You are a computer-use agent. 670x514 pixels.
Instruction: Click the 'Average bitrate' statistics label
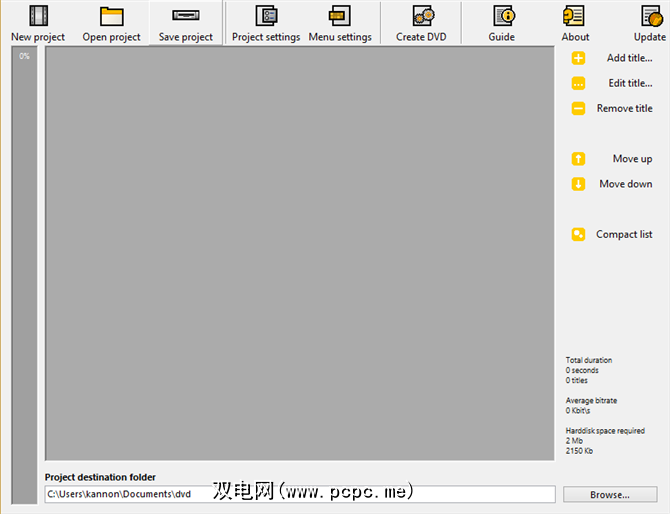(x=591, y=401)
